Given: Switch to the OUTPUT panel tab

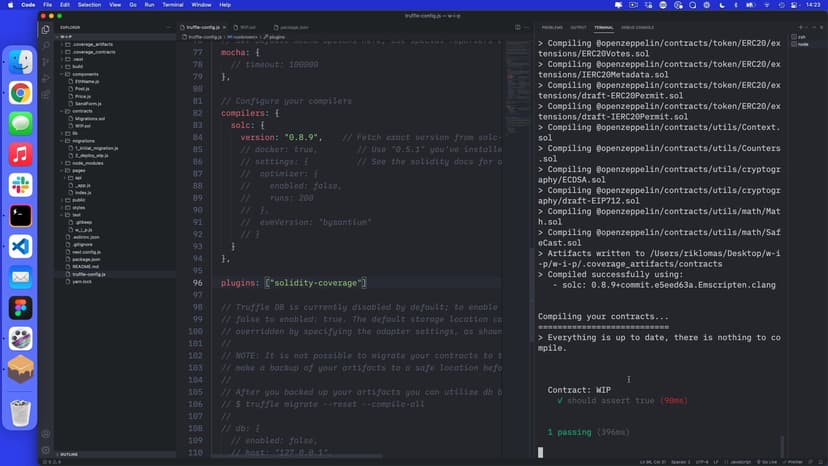Looking at the screenshot, I should (x=578, y=27).
